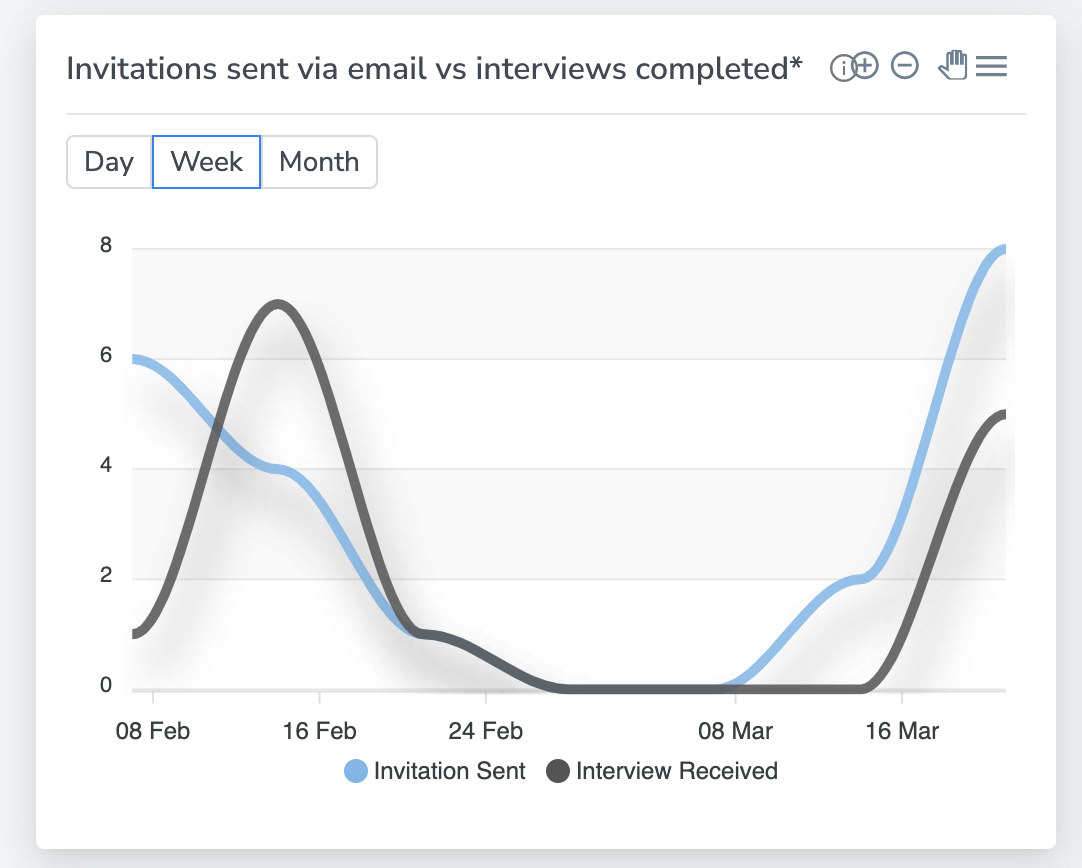The height and width of the screenshot is (868, 1082).
Task: Open the chart hamburger menu
Action: pos(991,67)
